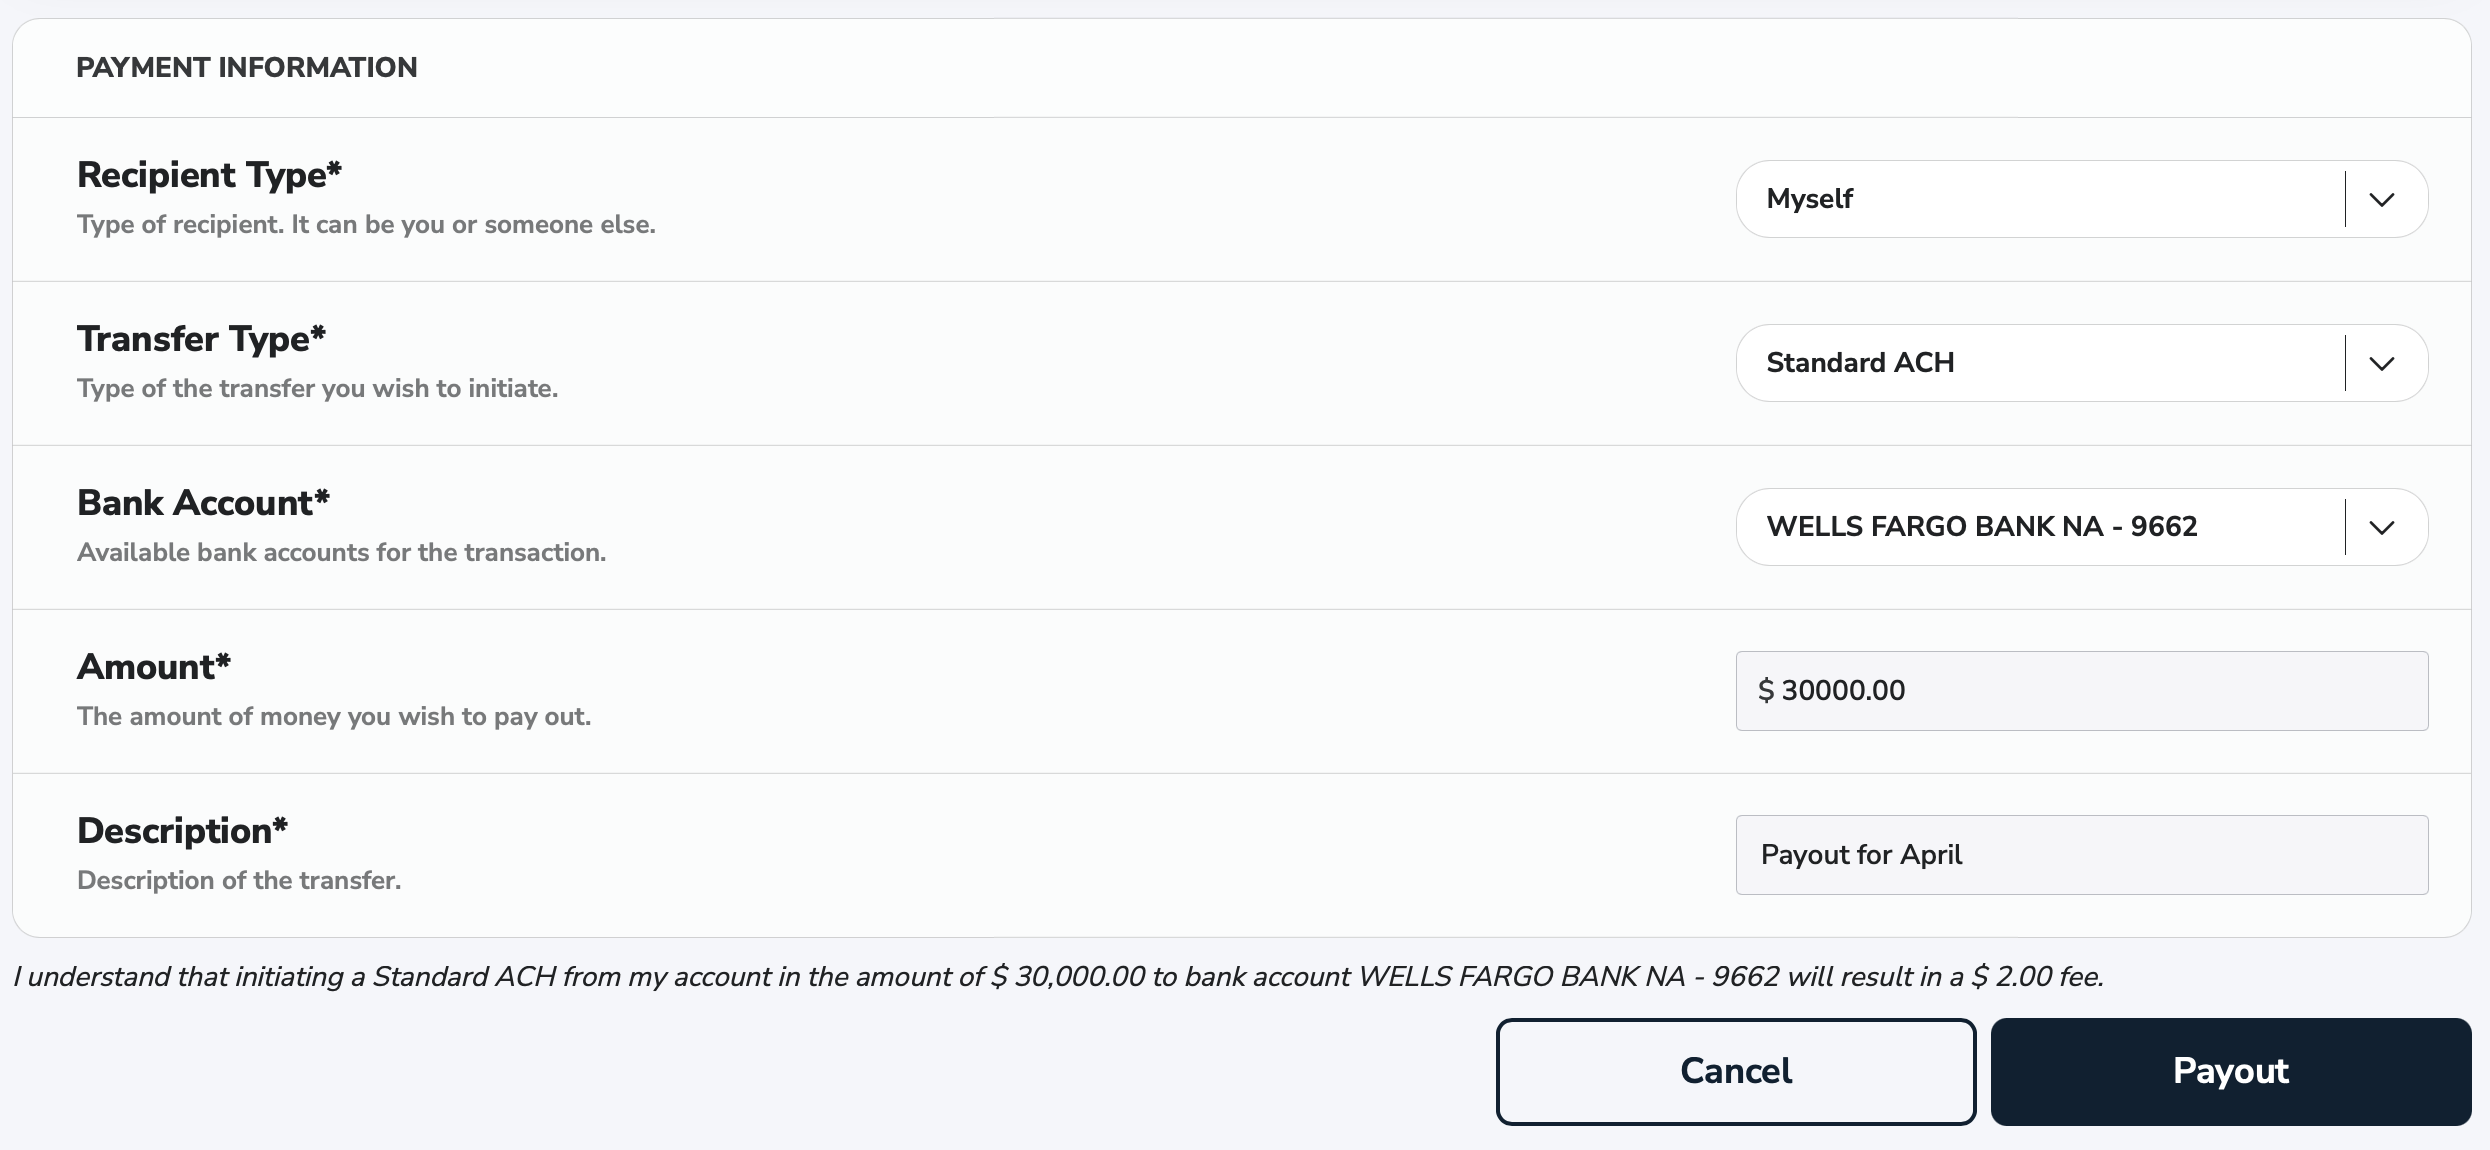This screenshot has height=1150, width=2490.
Task: Click the Bank Account label
Action: 203,503
